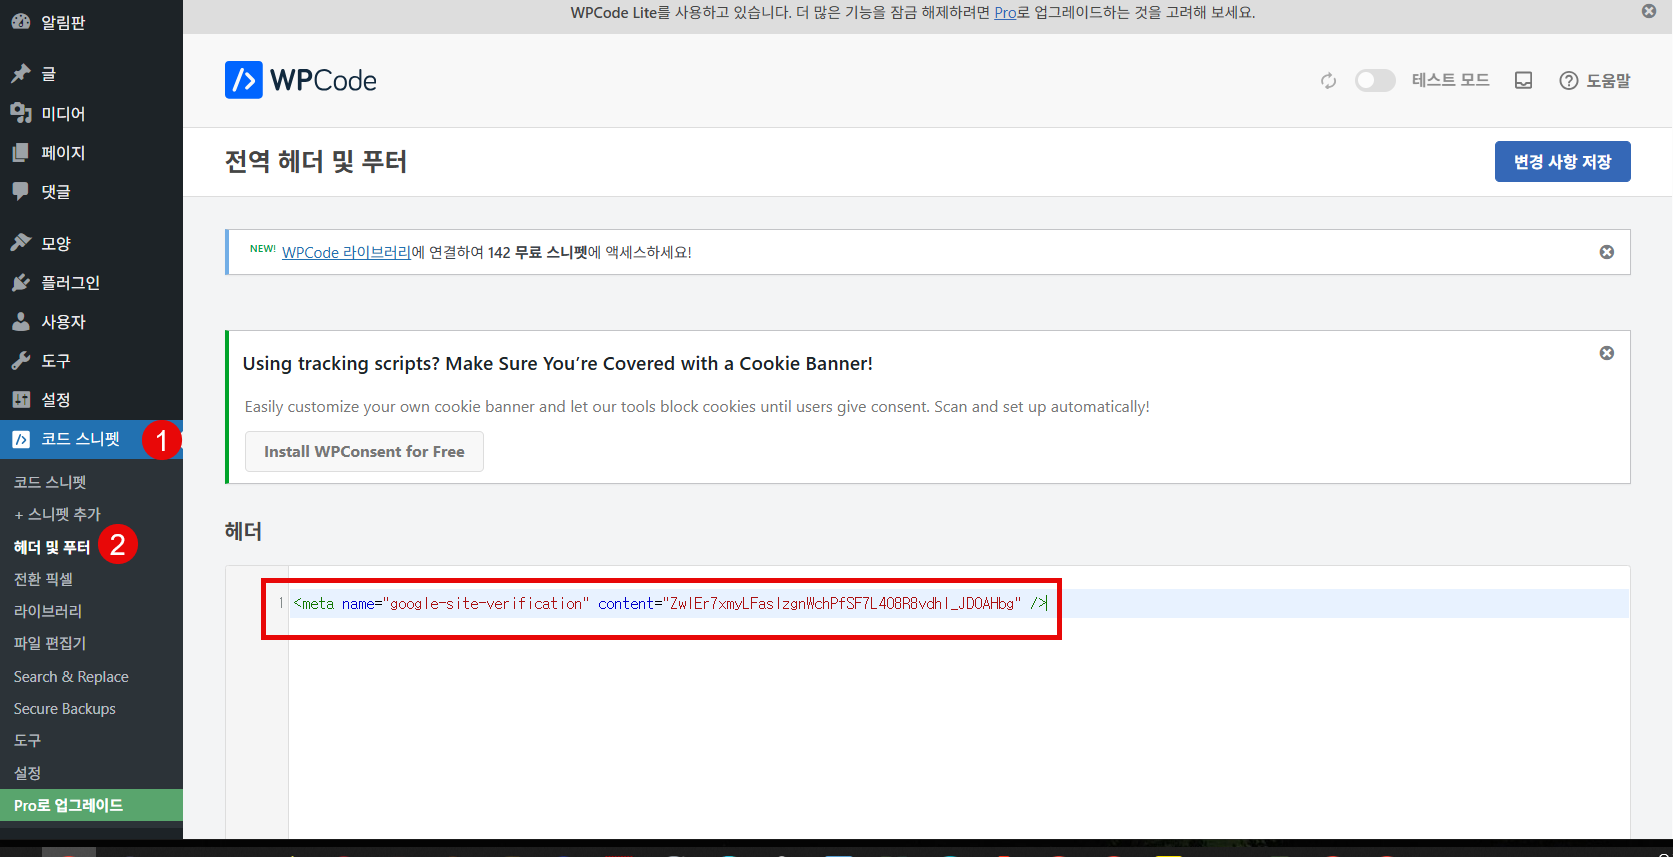Click the 모양 appearance brush icon
Image resolution: width=1673 pixels, height=857 pixels.
[x=21, y=243]
